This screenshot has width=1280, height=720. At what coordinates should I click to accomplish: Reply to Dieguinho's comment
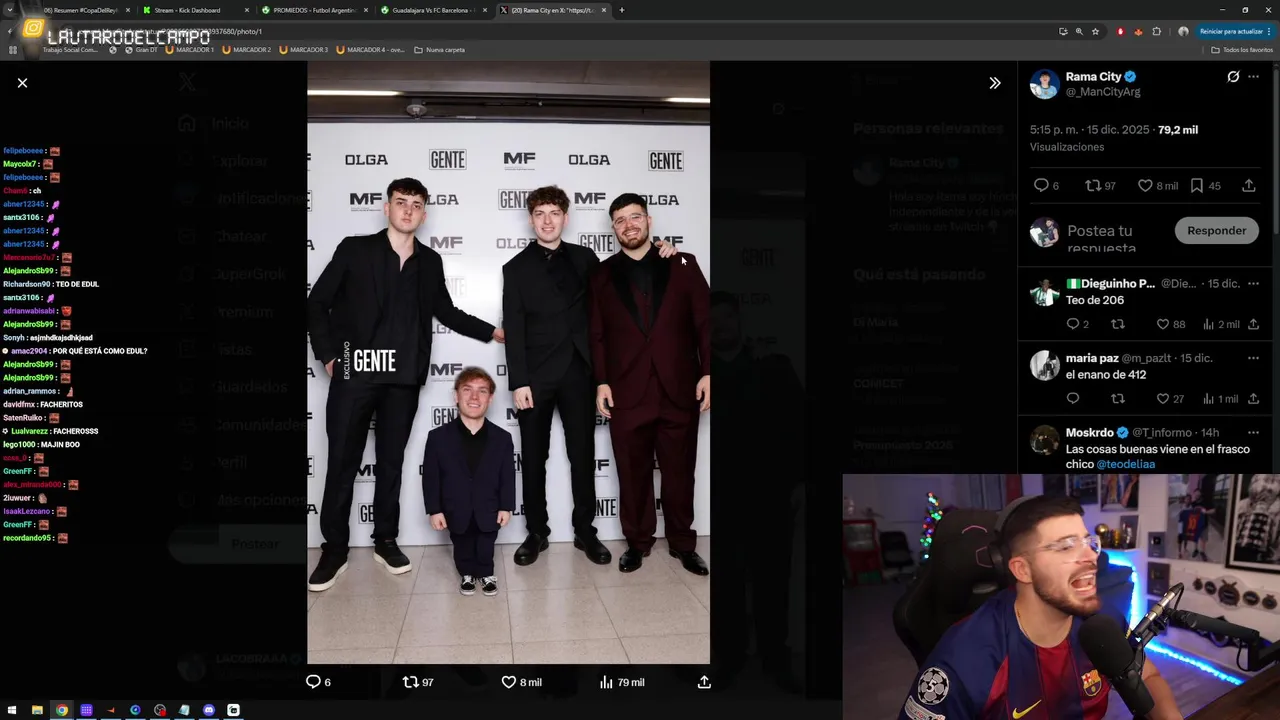pyautogui.click(x=1078, y=324)
